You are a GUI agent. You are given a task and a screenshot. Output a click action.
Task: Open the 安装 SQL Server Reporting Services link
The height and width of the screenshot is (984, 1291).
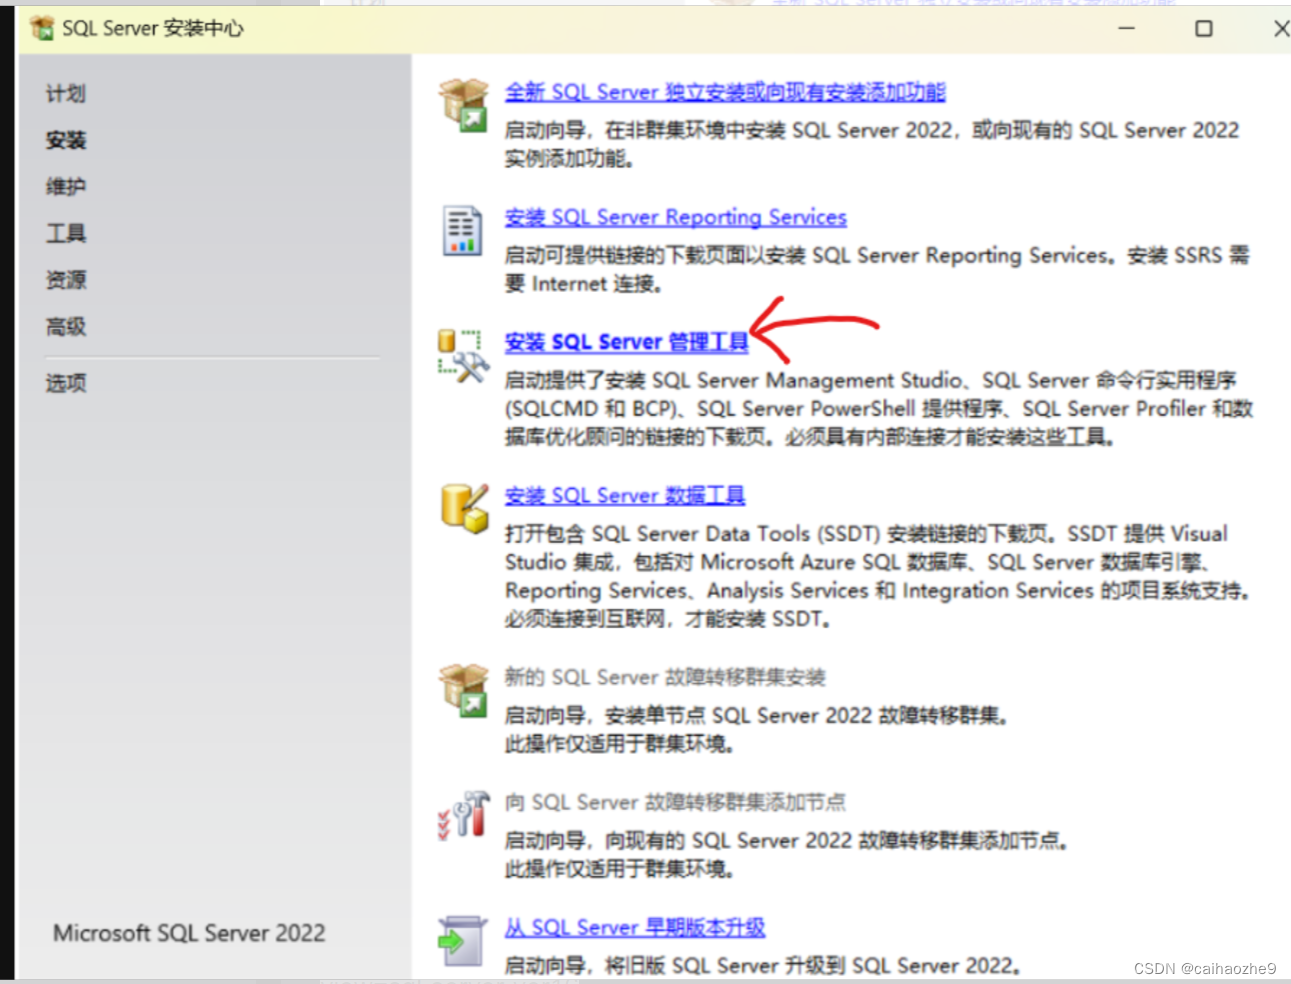tap(676, 217)
